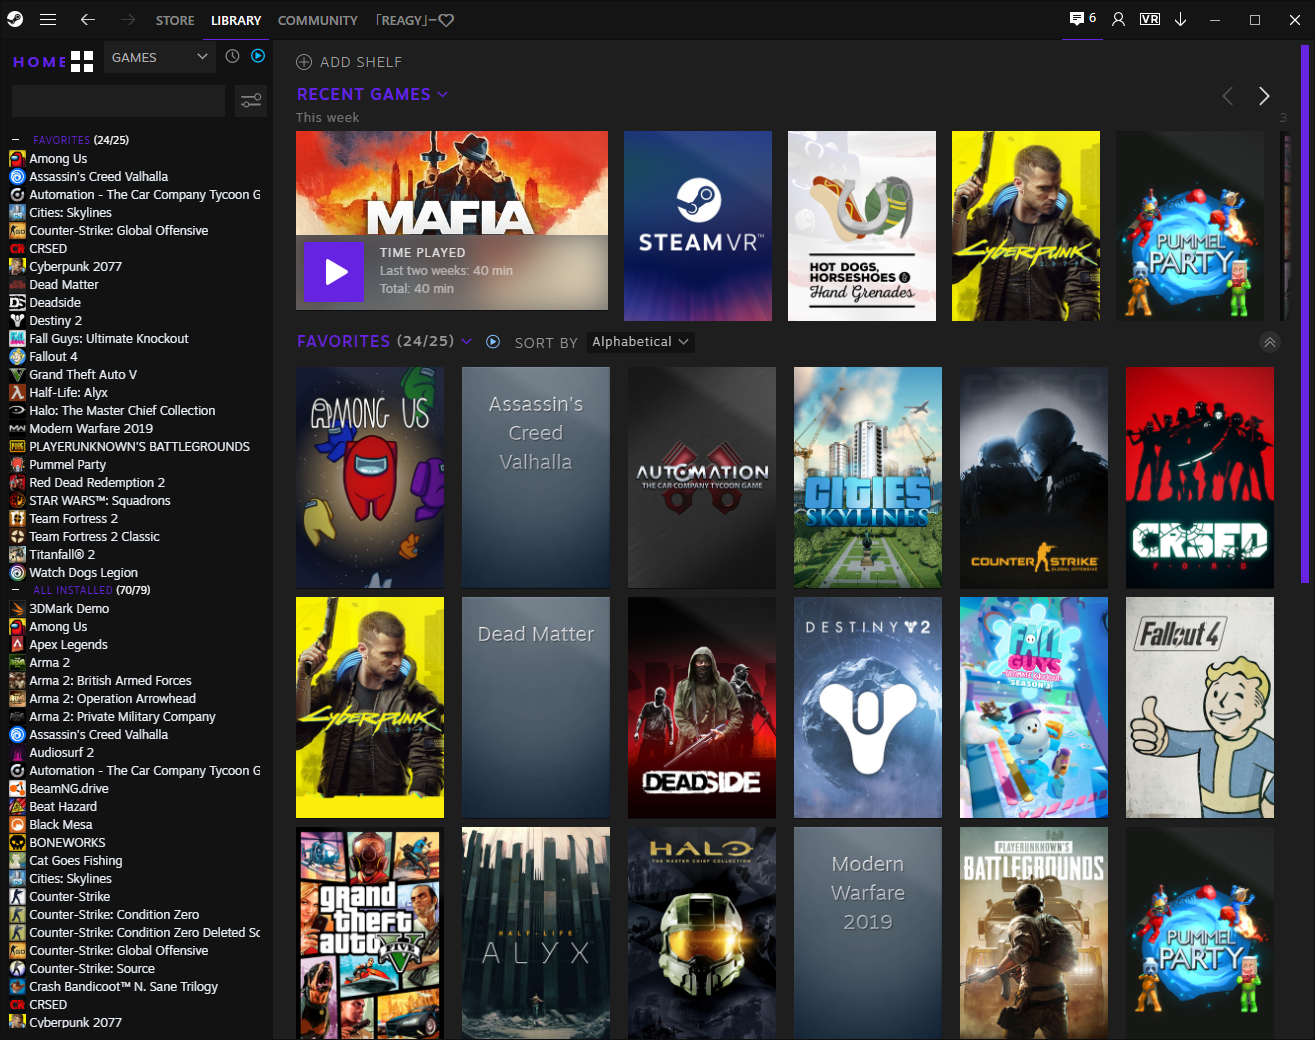Image resolution: width=1315 pixels, height=1040 pixels.
Task: Open Among Us icon in Favorites list
Action: click(x=17, y=159)
